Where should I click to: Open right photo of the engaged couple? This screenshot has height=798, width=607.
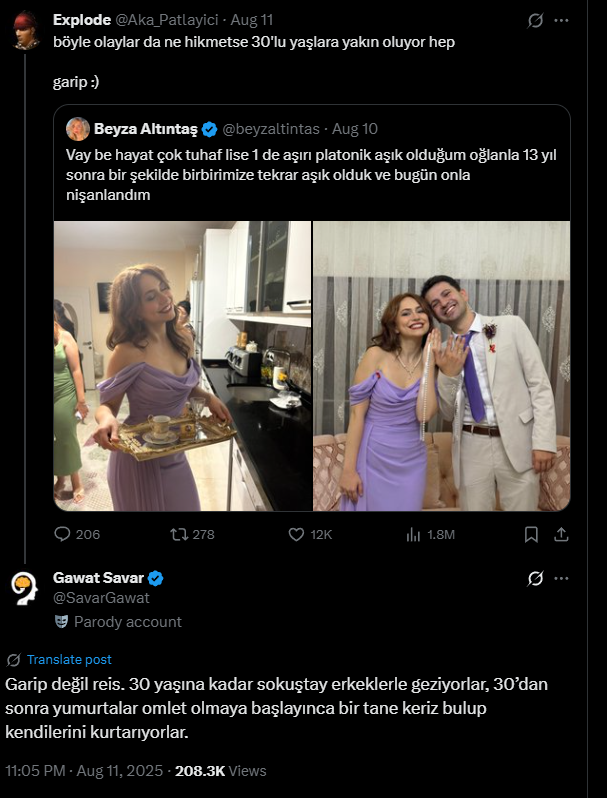[x=442, y=366]
